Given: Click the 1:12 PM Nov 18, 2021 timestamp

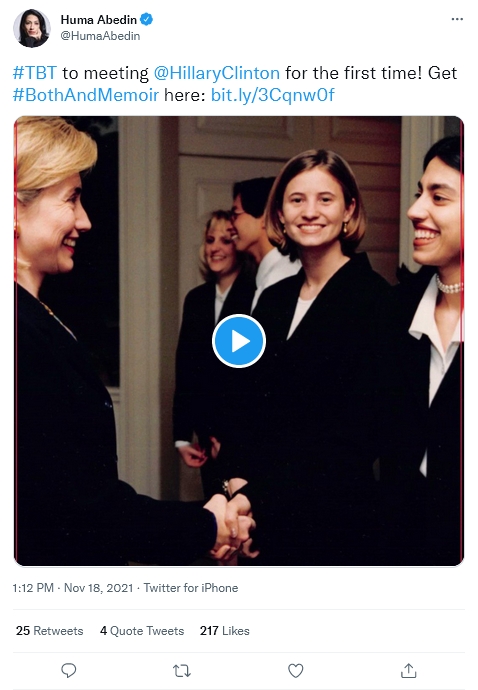Looking at the screenshot, I should [x=73, y=588].
